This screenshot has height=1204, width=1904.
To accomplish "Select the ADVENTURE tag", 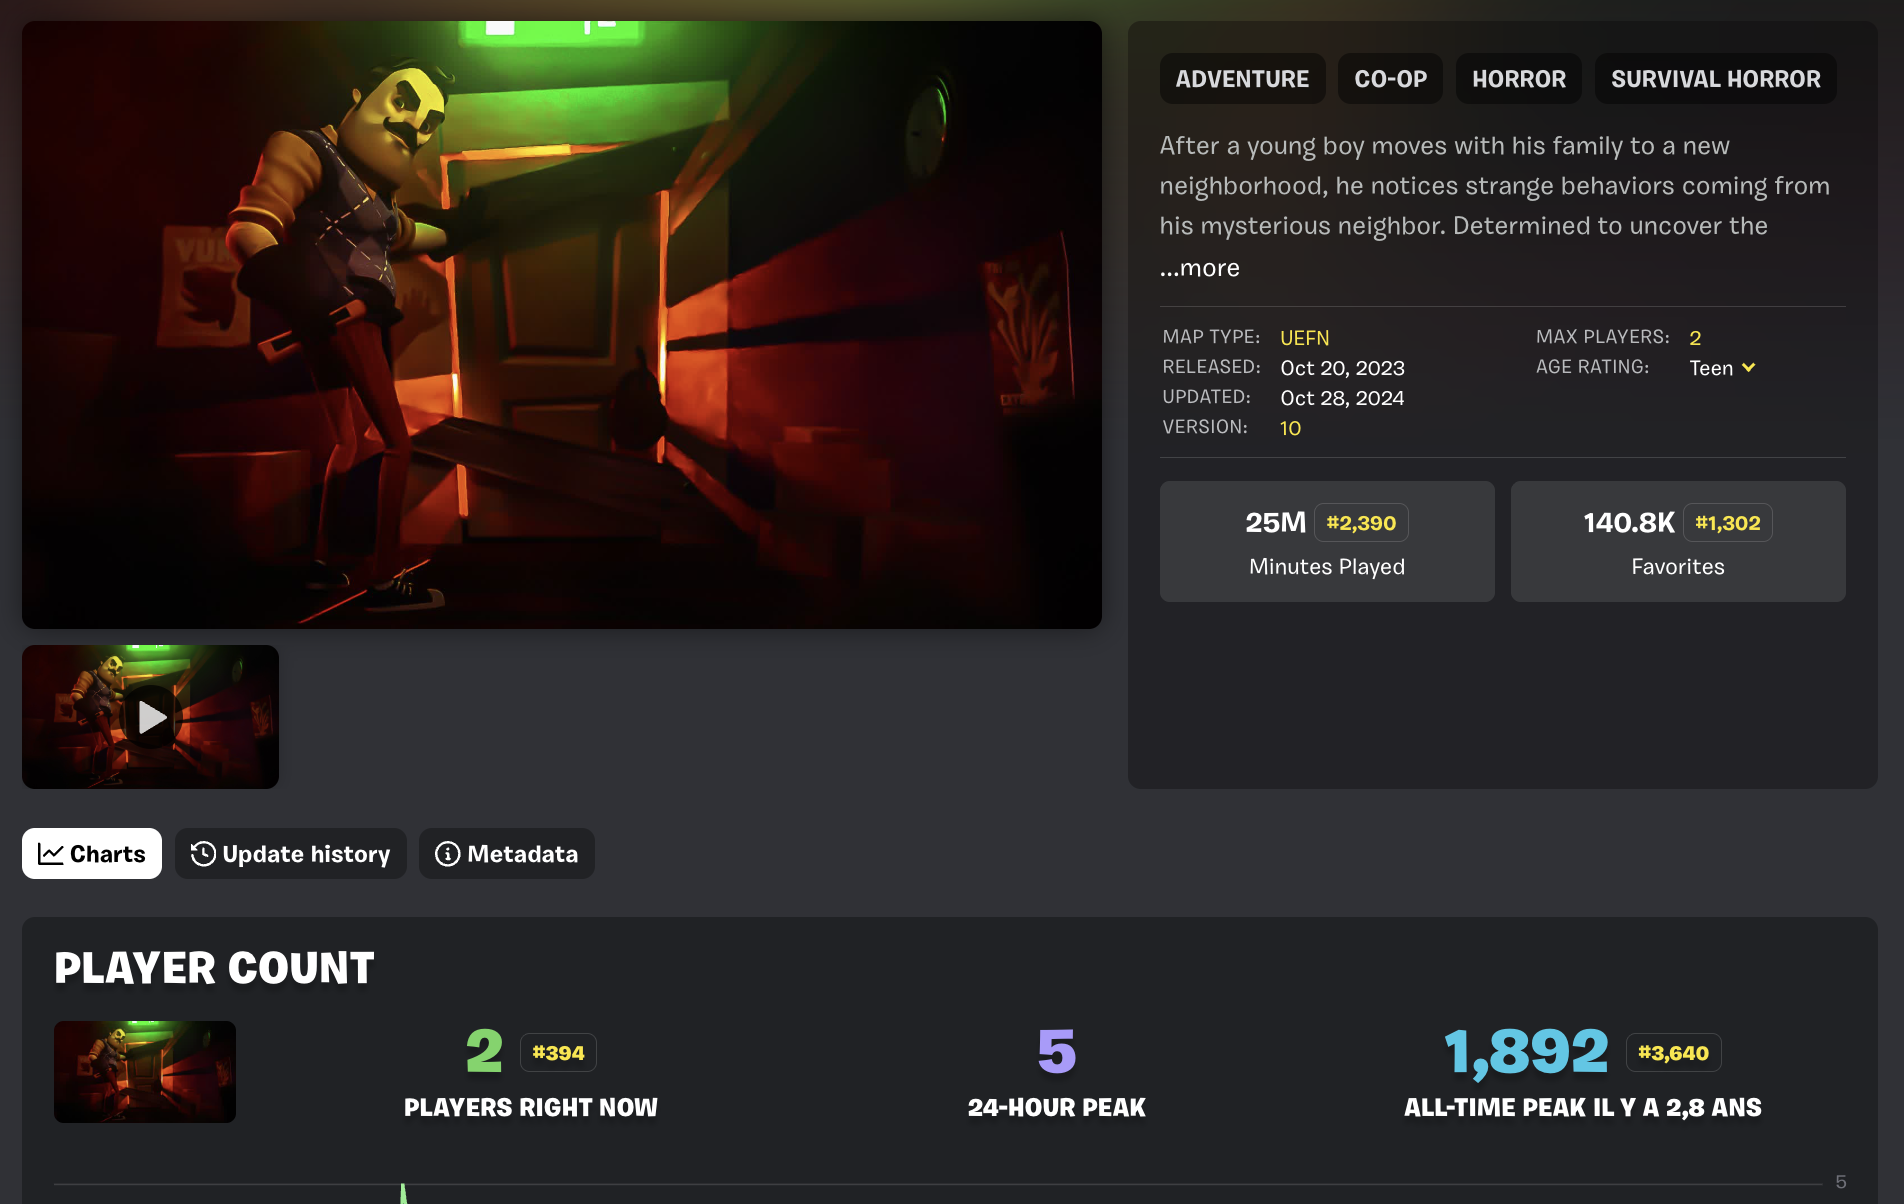I will 1242,79.
